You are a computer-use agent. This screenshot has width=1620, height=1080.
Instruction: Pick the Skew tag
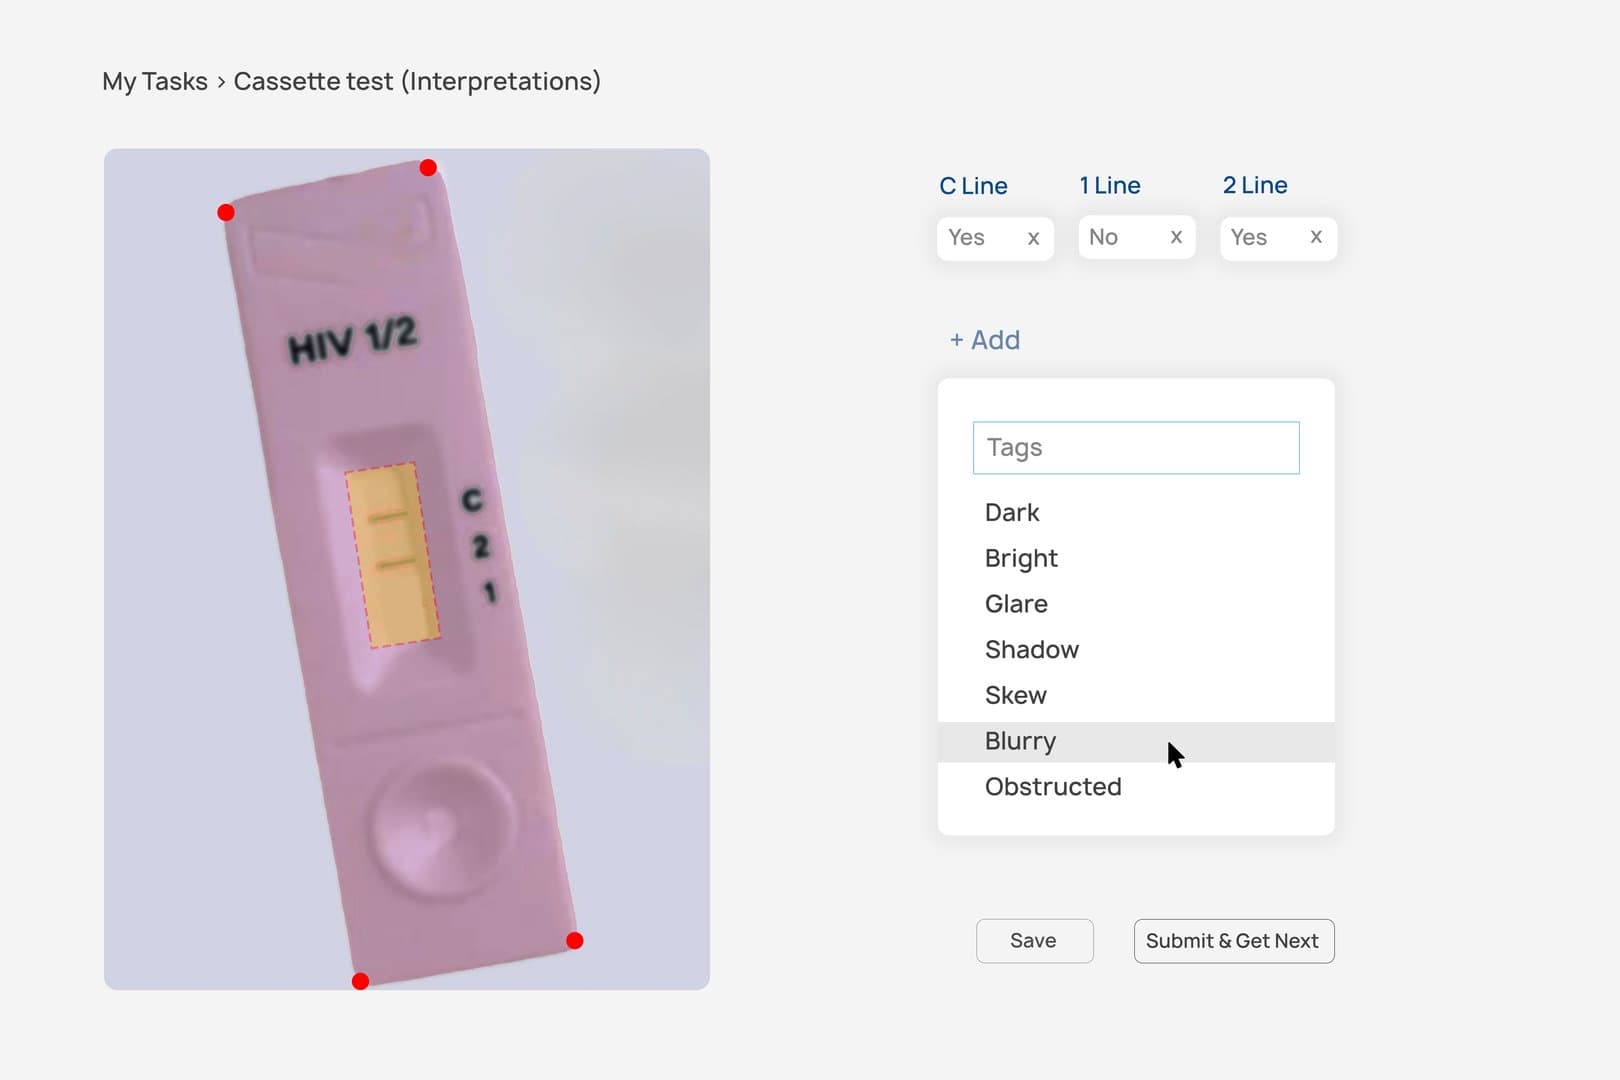(x=1136, y=695)
